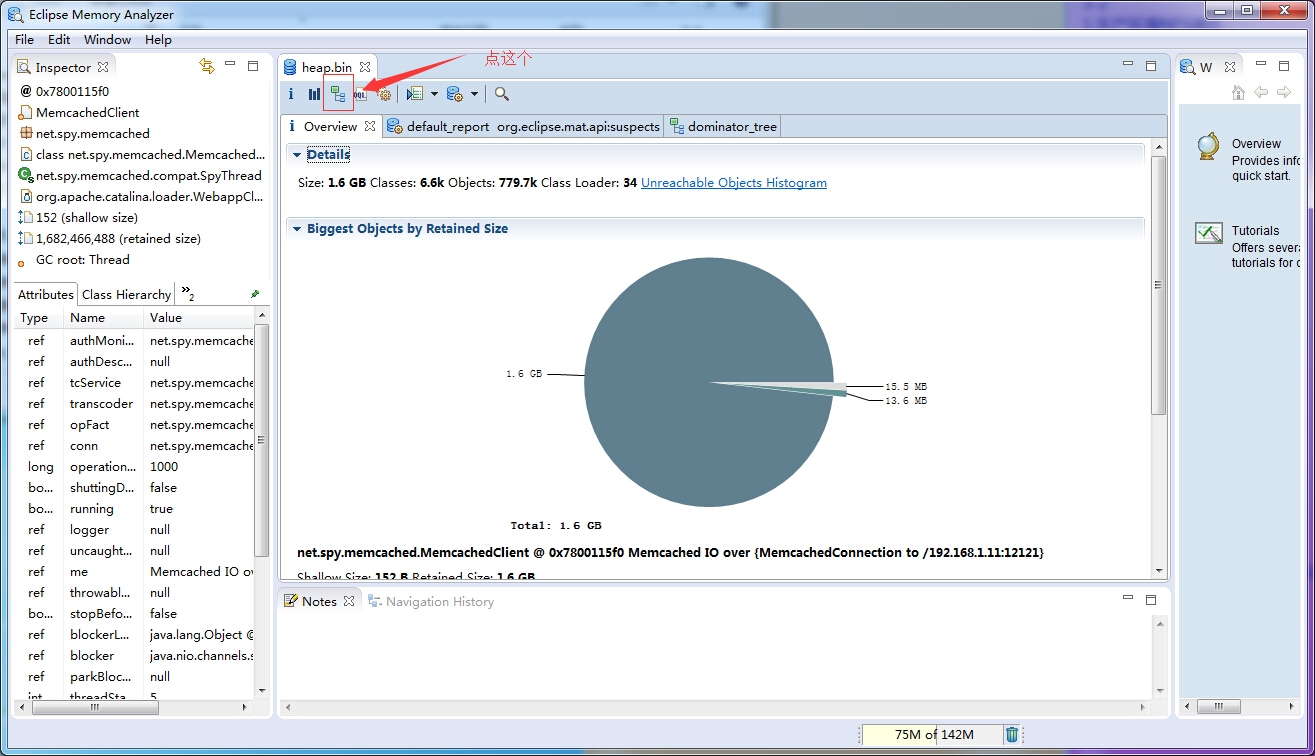1315x756 pixels.
Task: Open the overview pane toolbar icon
Action: [291, 94]
